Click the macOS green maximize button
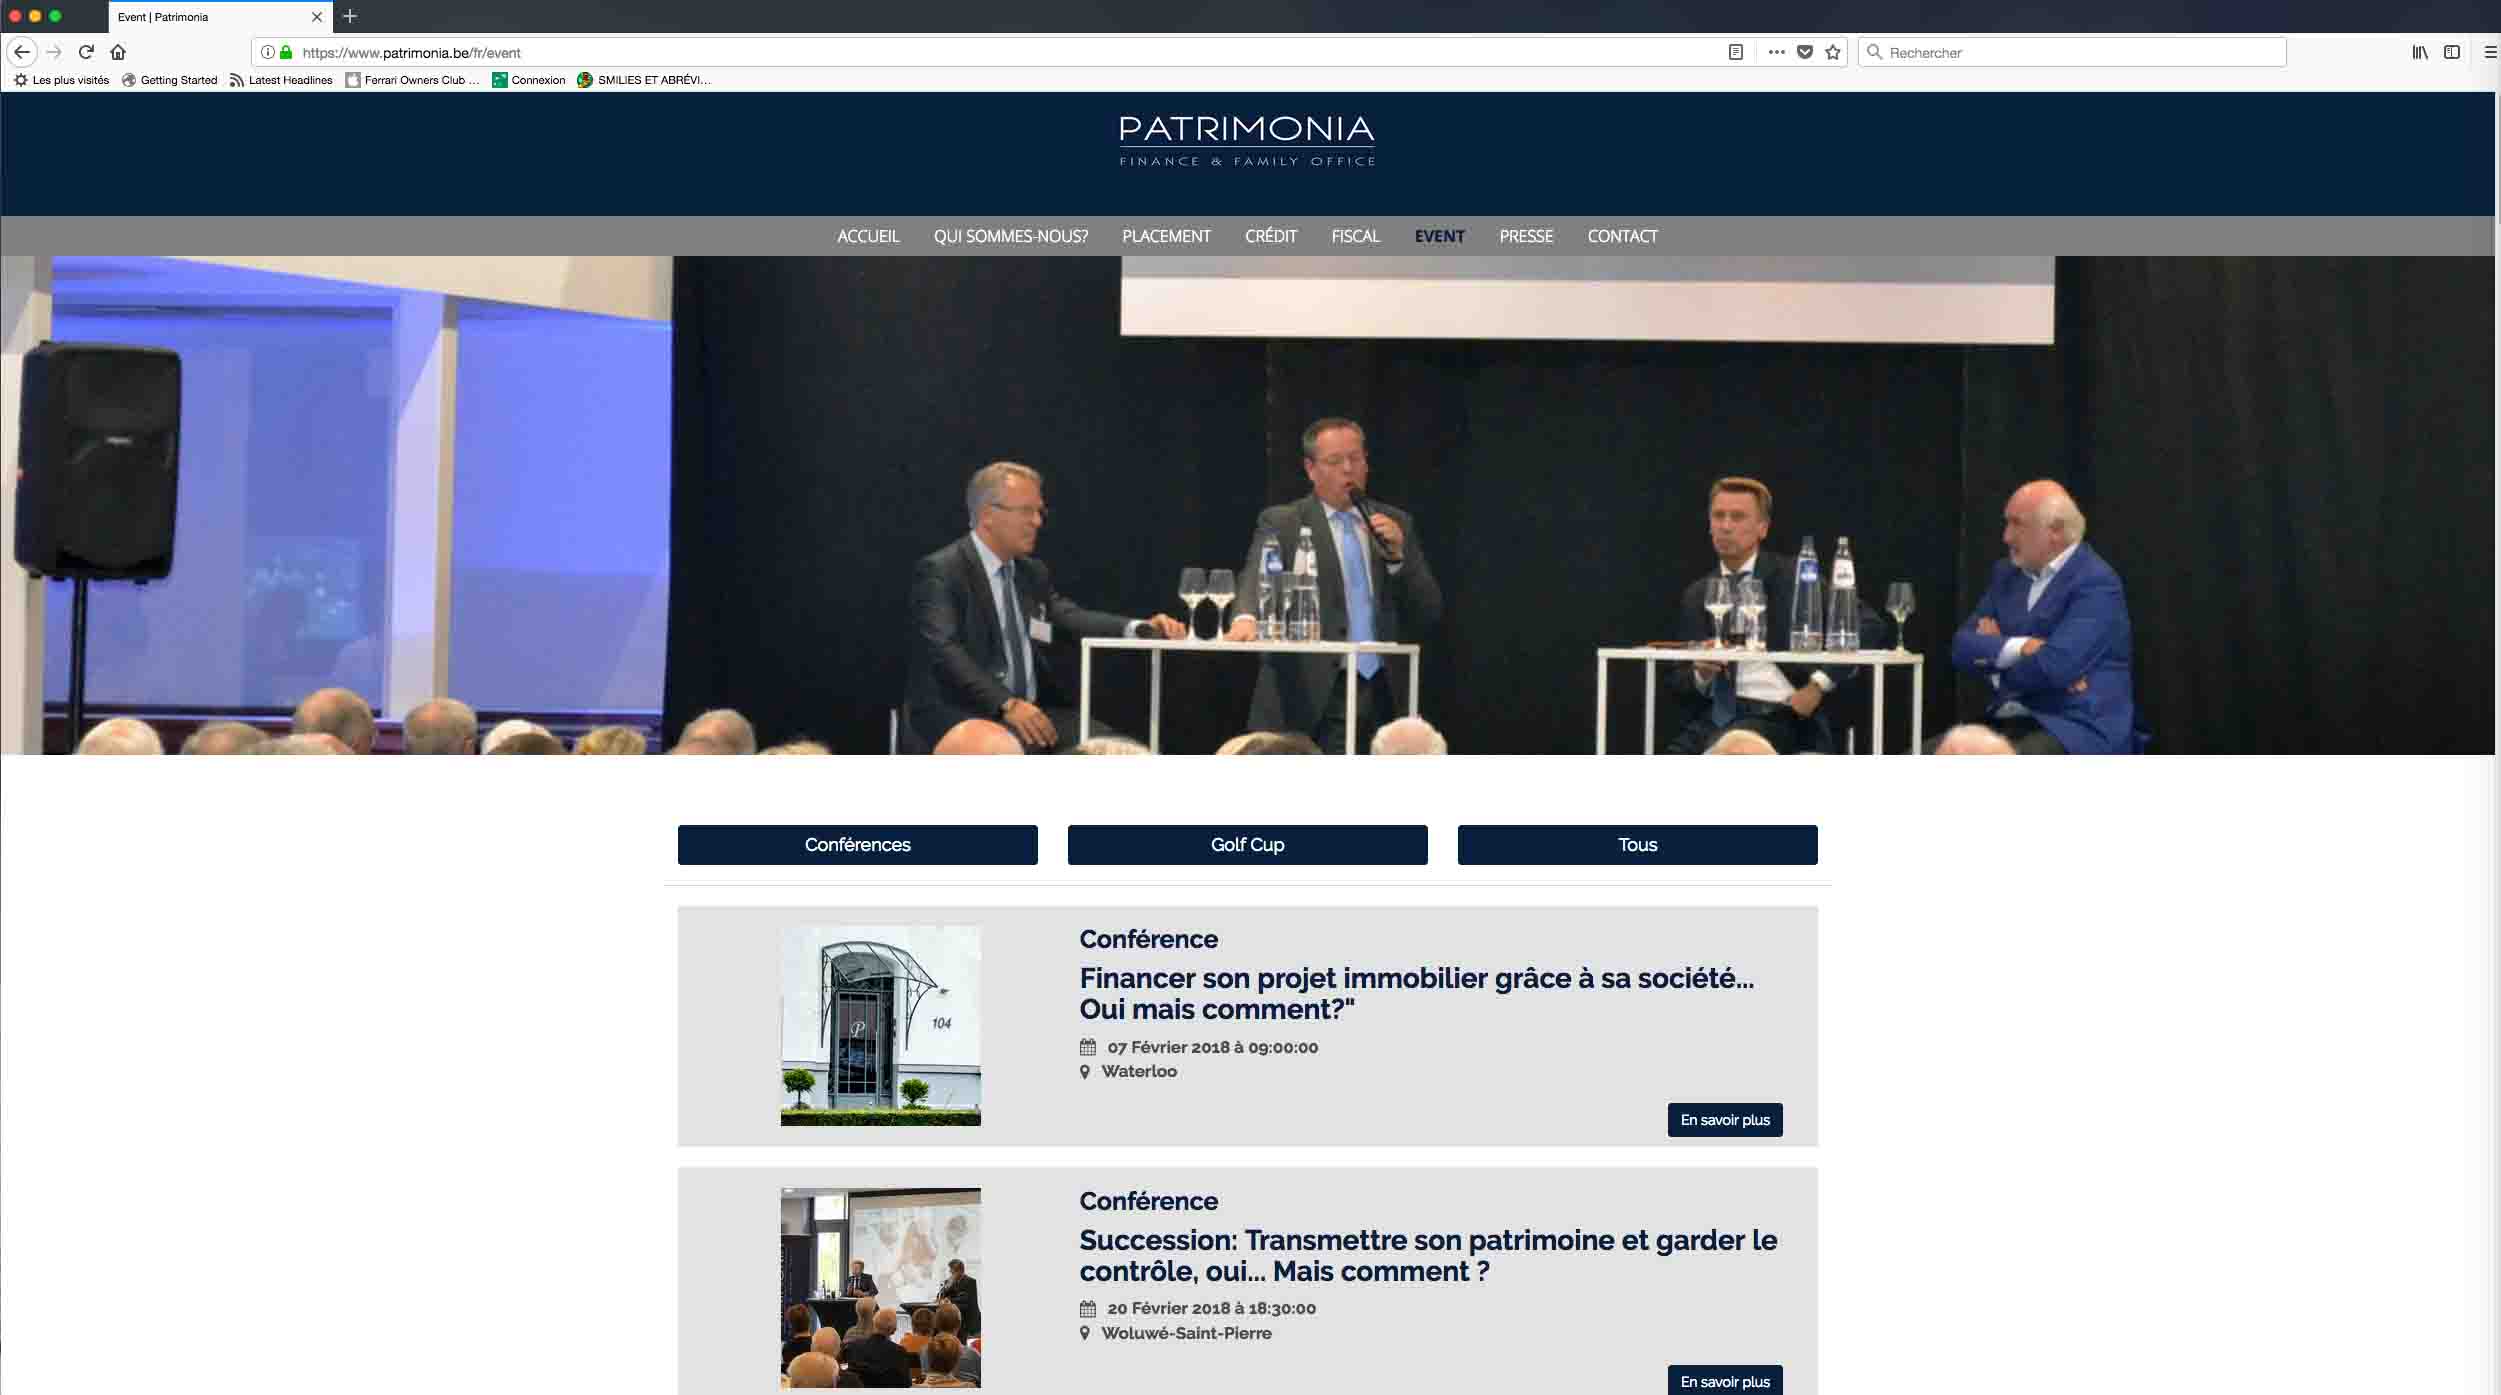 [x=56, y=16]
